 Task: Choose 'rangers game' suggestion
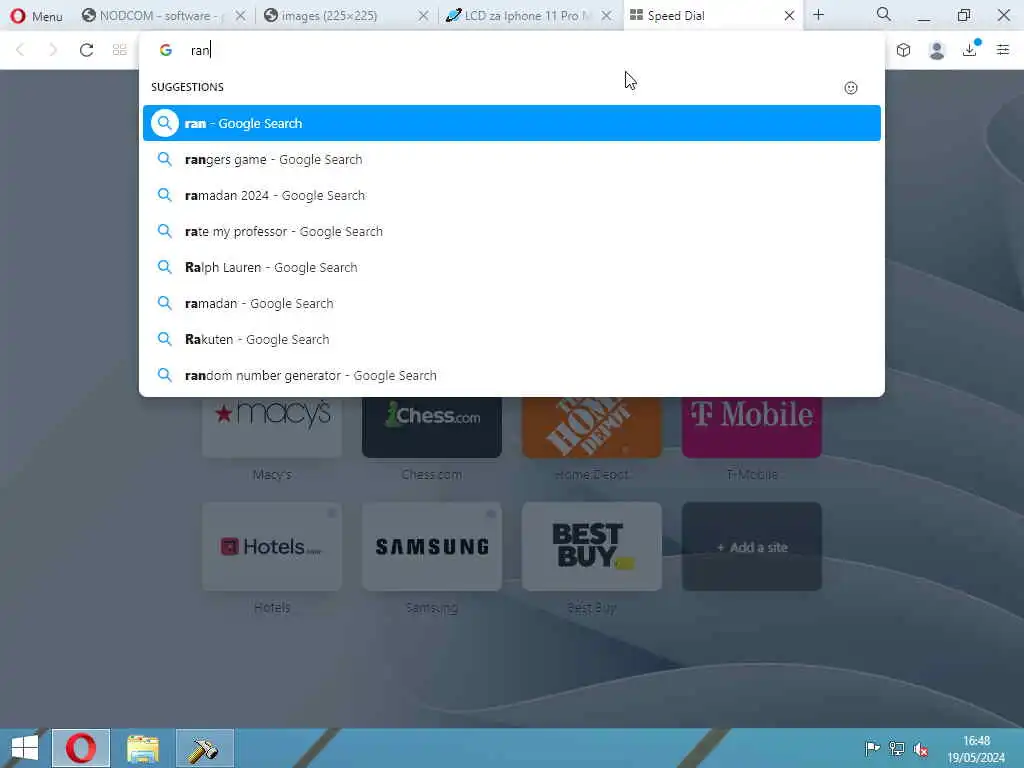(x=511, y=159)
